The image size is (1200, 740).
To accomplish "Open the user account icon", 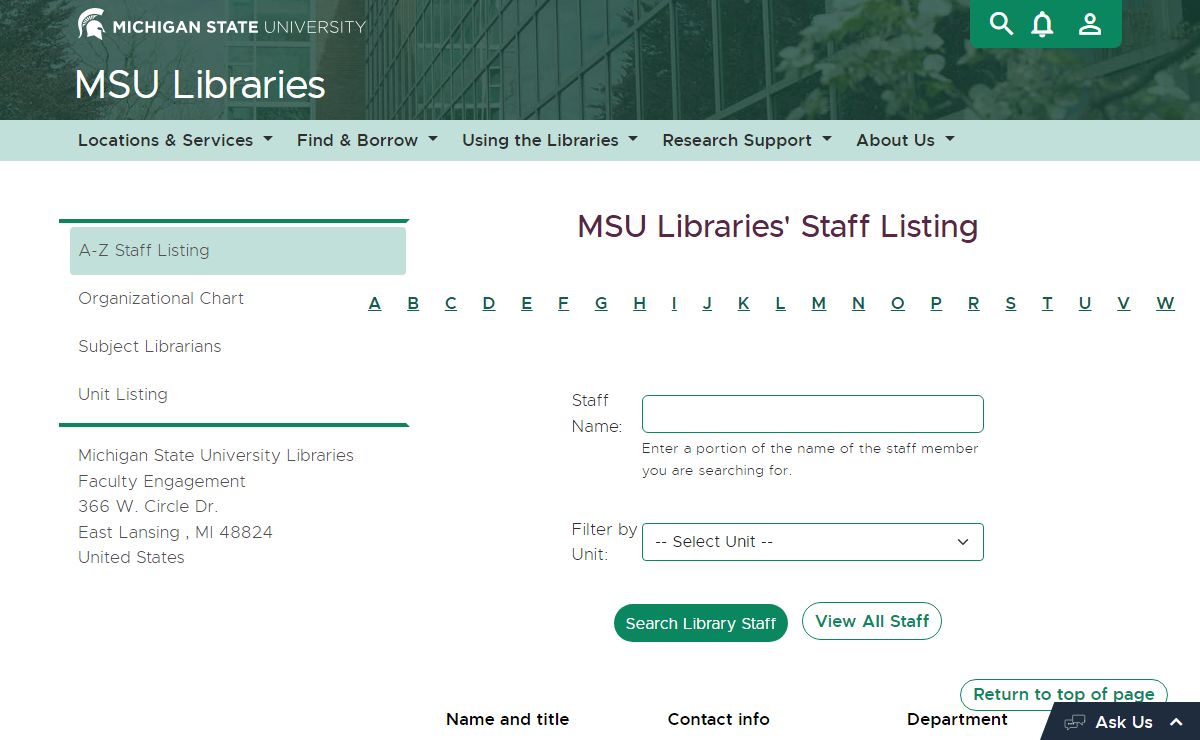I will point(1090,24).
